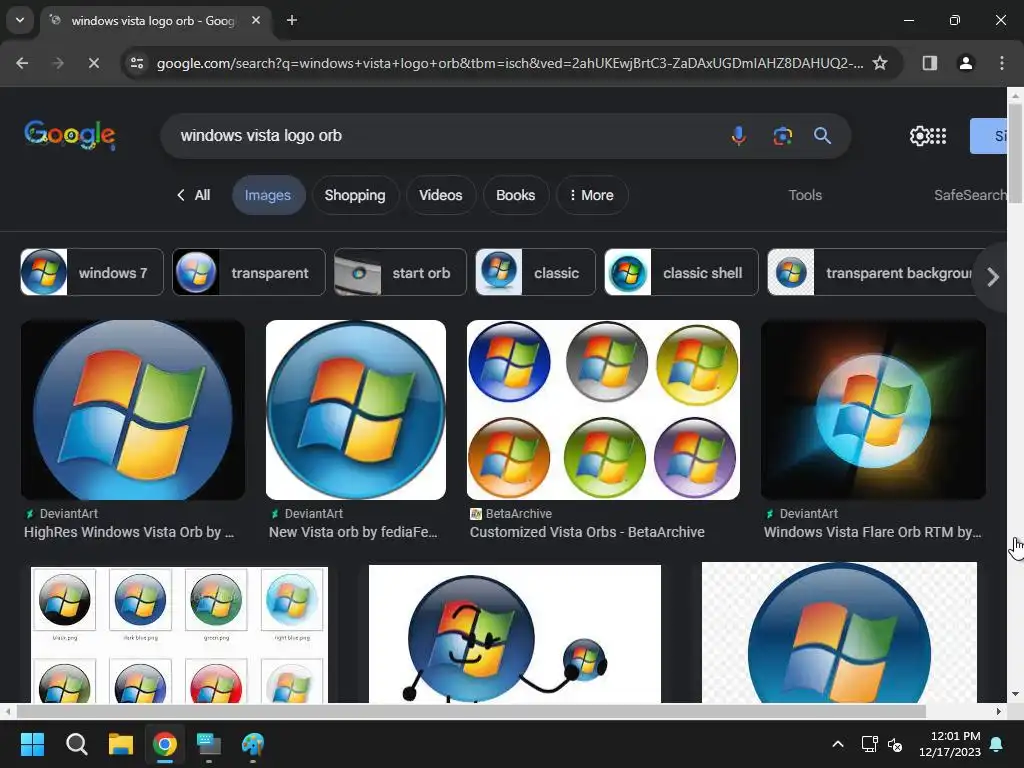Screen dimensions: 1024x768
Task: Expand the More filter menu
Action: (x=592, y=195)
